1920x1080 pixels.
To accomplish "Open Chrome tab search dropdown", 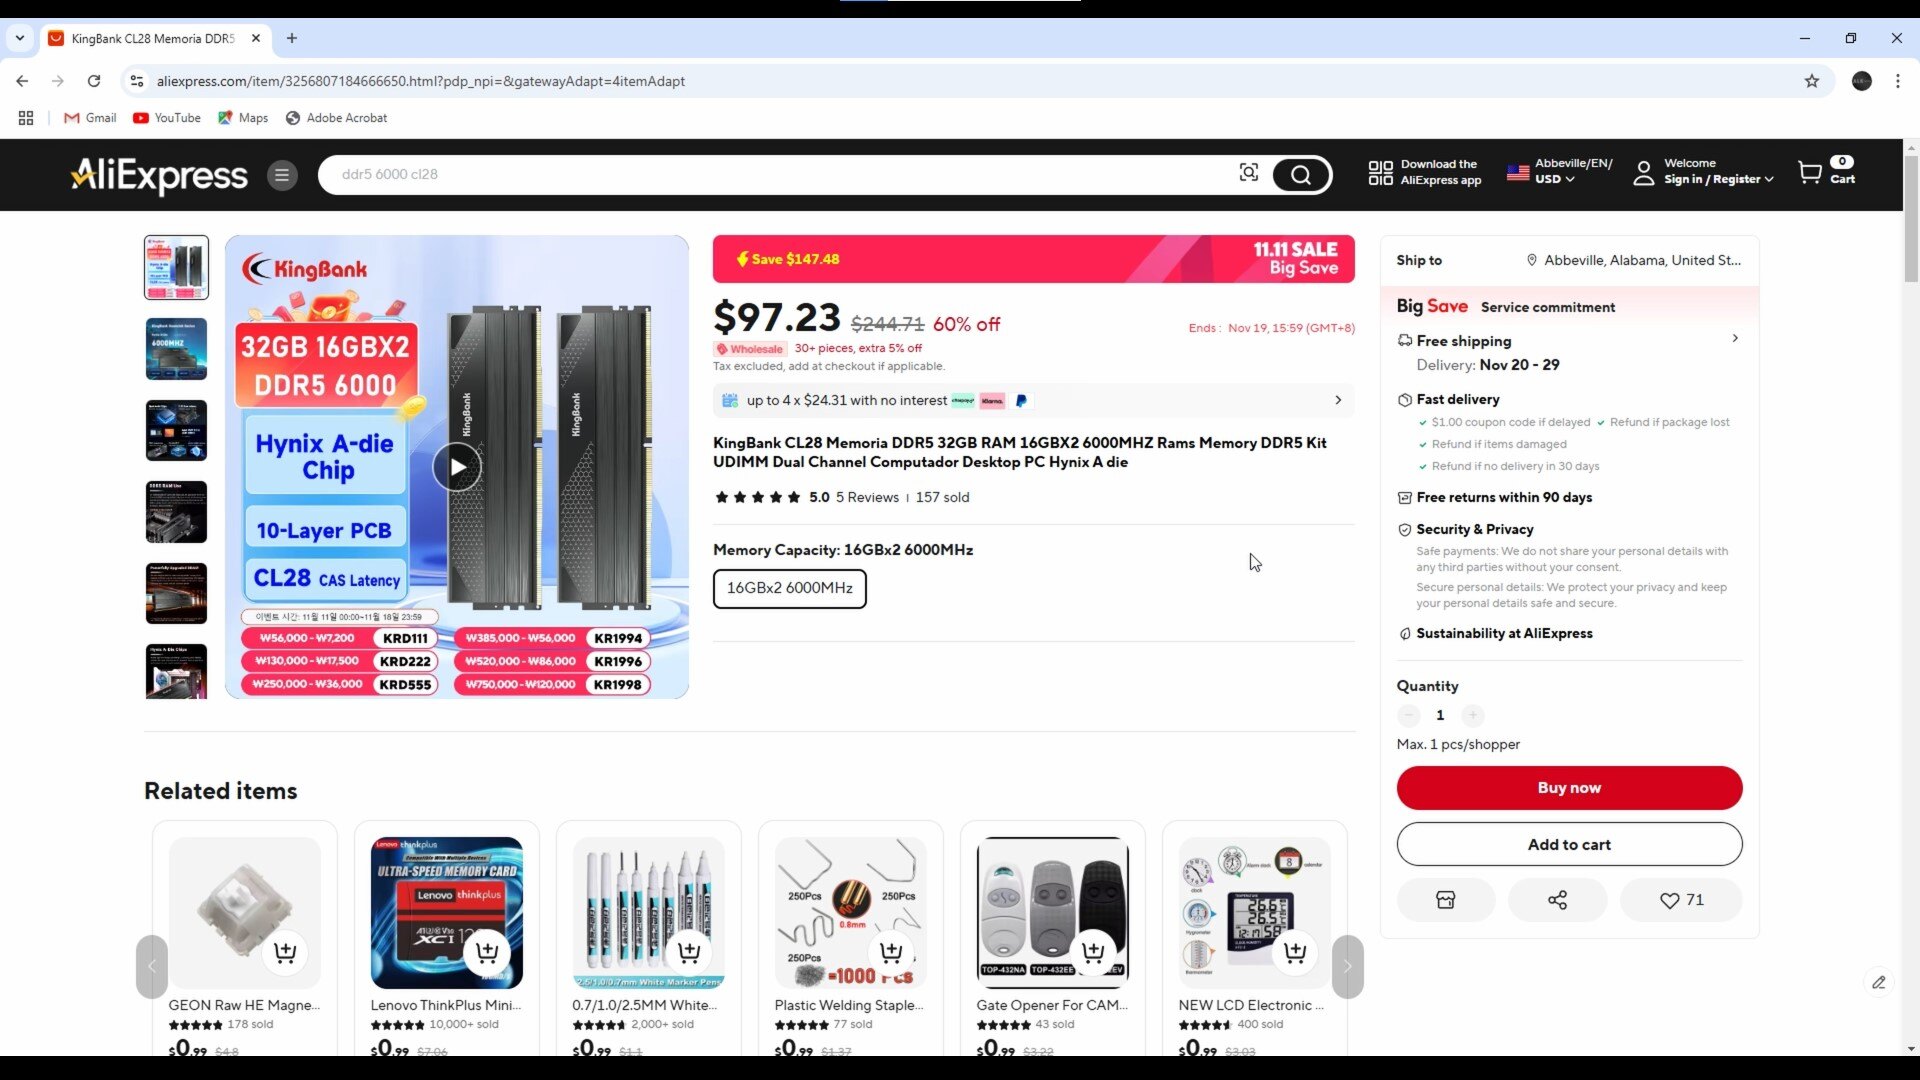I will tap(19, 38).
